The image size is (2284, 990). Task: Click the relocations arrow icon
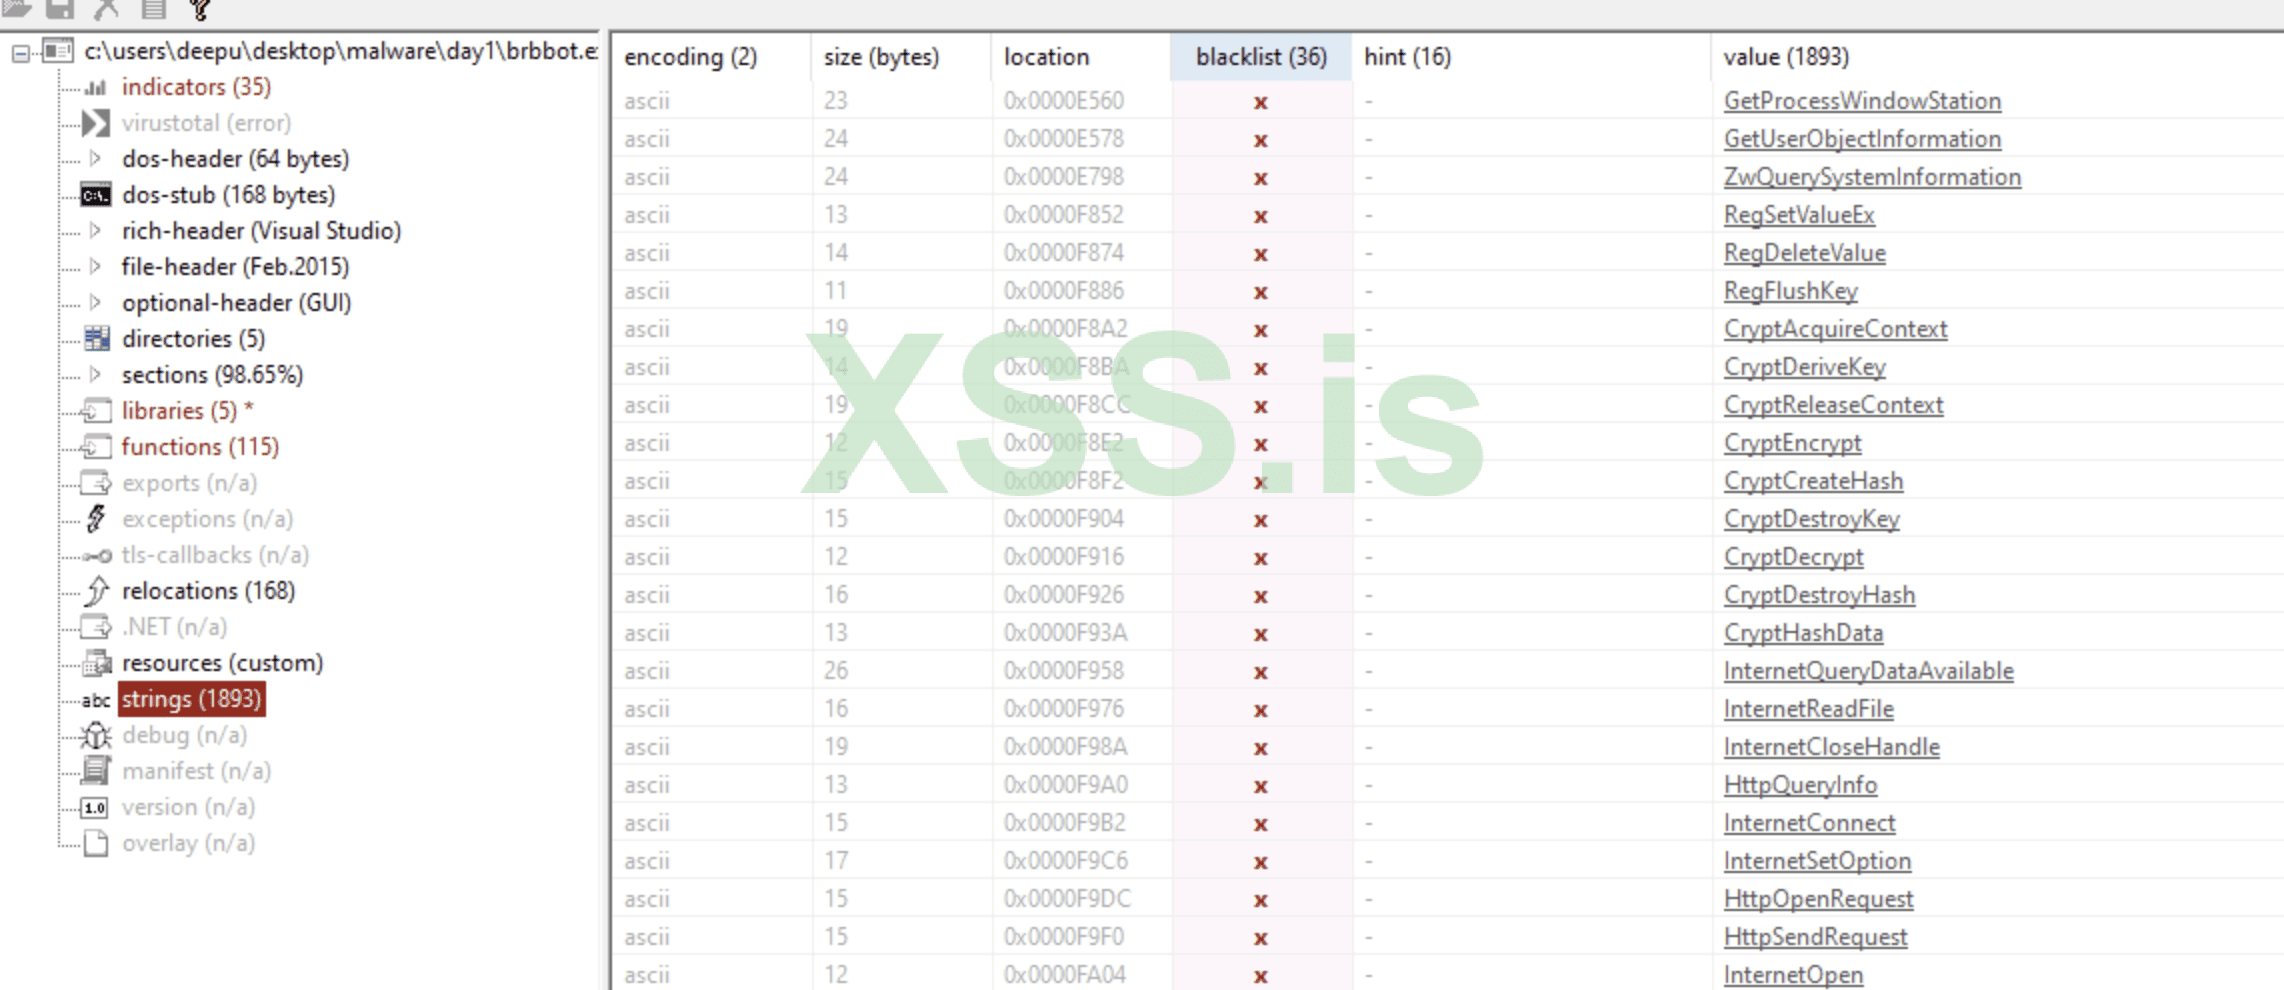coord(96,591)
